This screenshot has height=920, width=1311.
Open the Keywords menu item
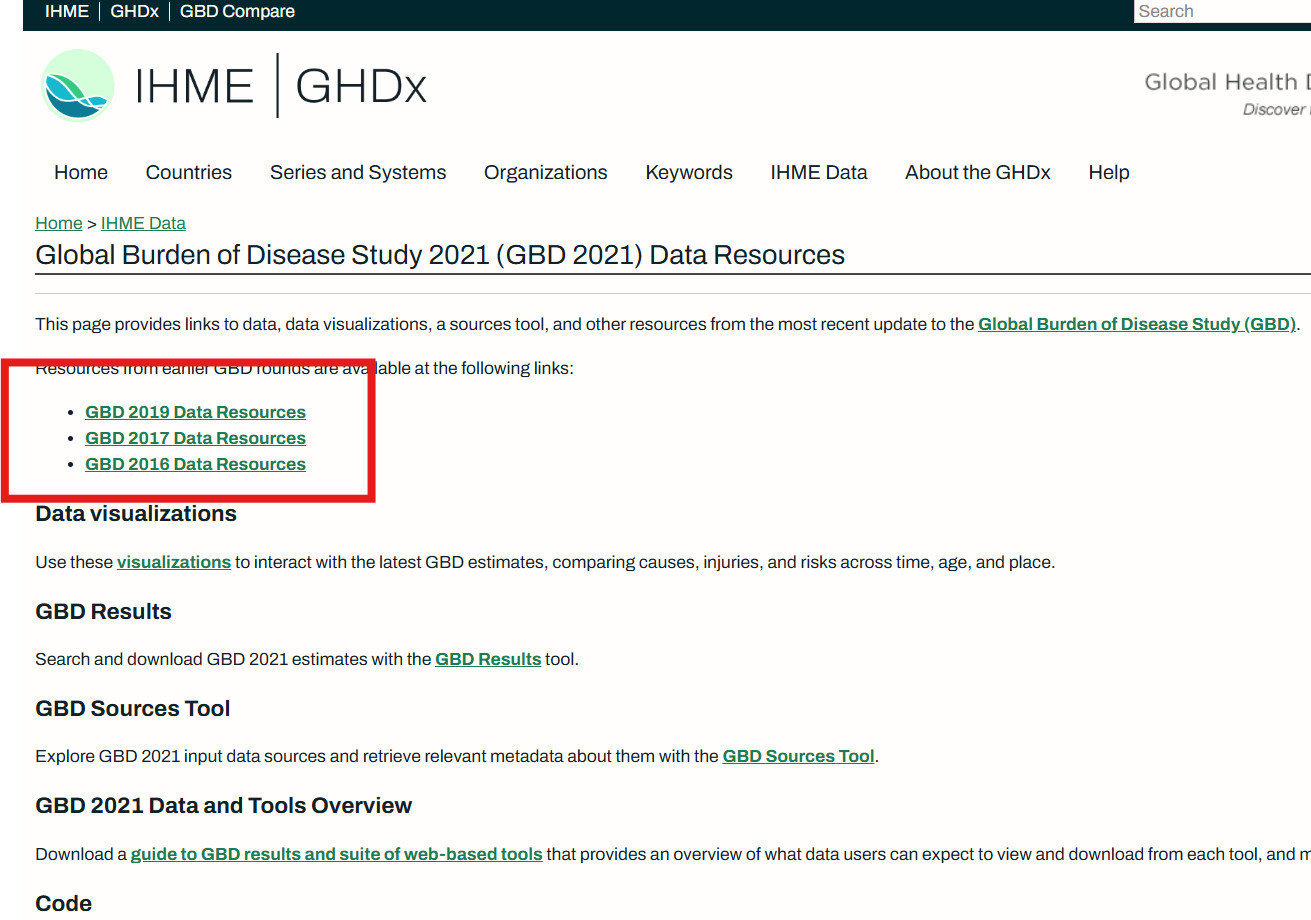click(x=689, y=172)
